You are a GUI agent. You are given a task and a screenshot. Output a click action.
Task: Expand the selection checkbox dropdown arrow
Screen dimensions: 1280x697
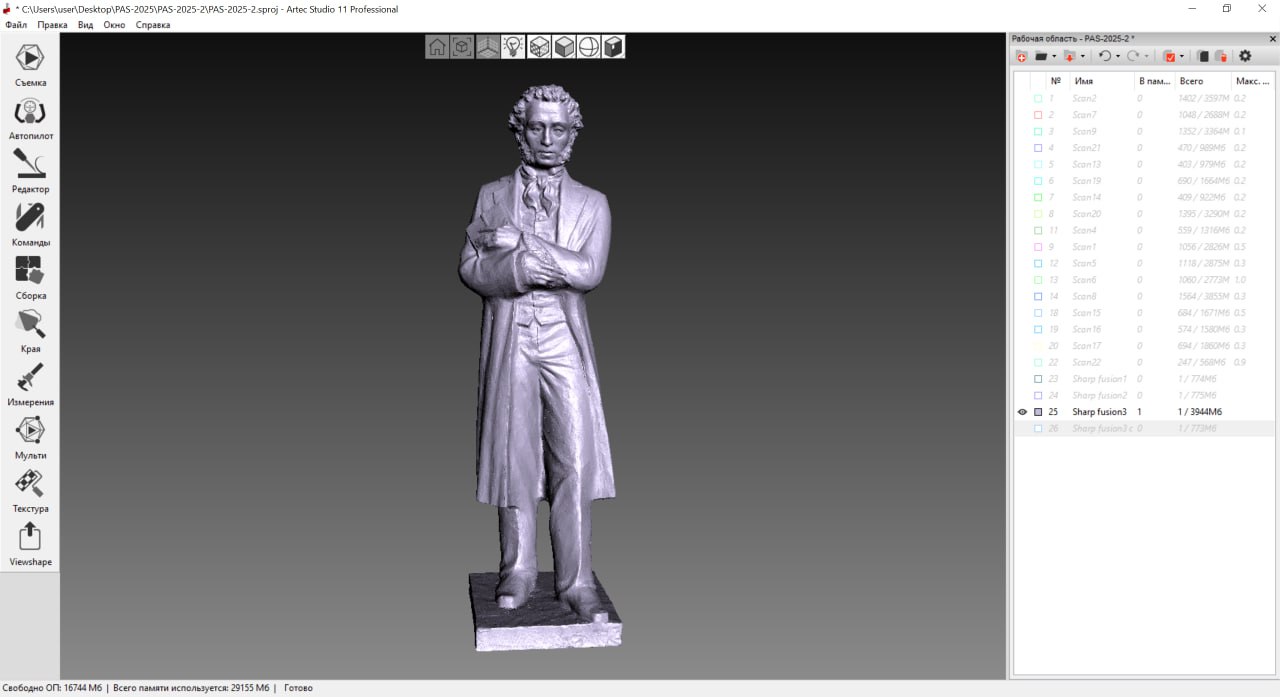coord(1182,57)
